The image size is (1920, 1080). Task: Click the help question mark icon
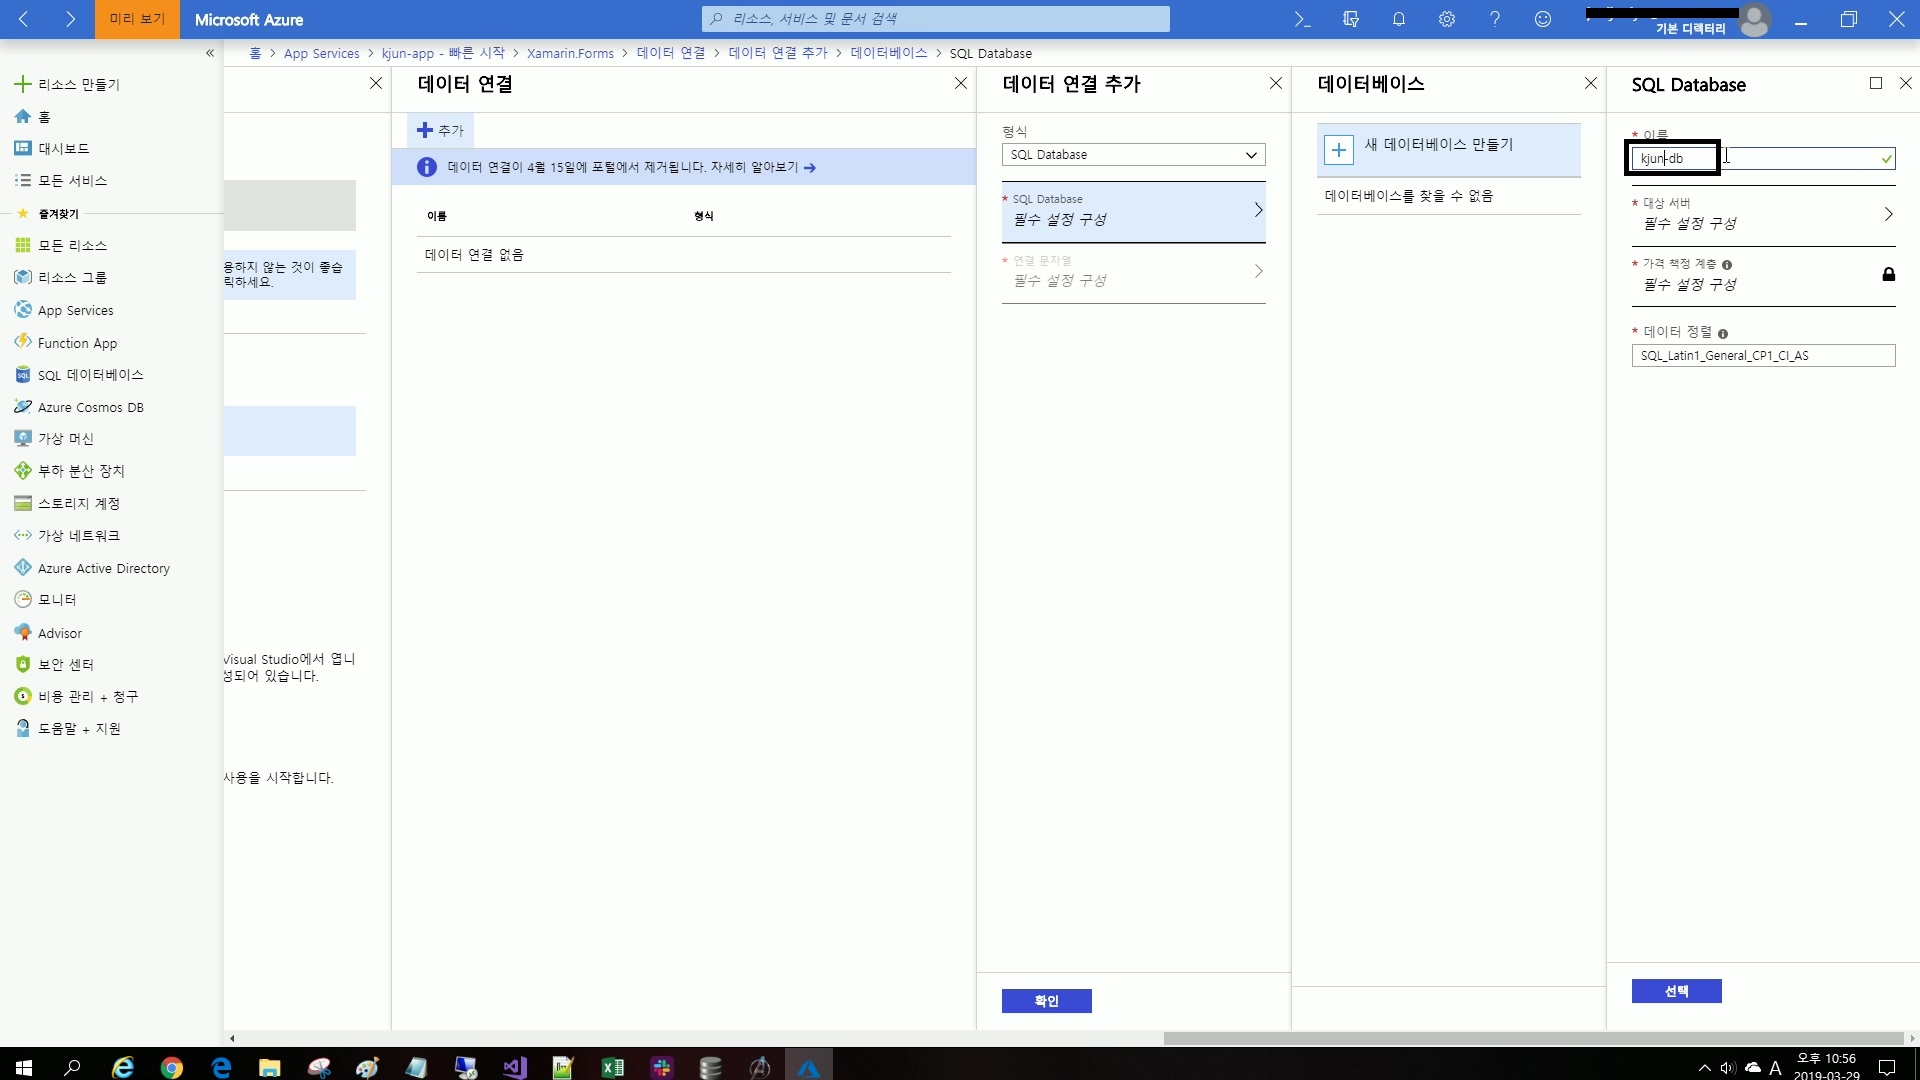click(x=1494, y=19)
